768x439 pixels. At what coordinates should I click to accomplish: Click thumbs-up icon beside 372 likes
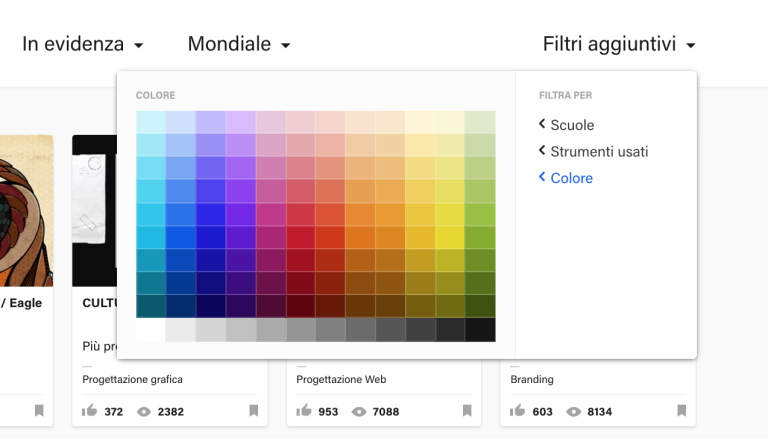(x=89, y=410)
